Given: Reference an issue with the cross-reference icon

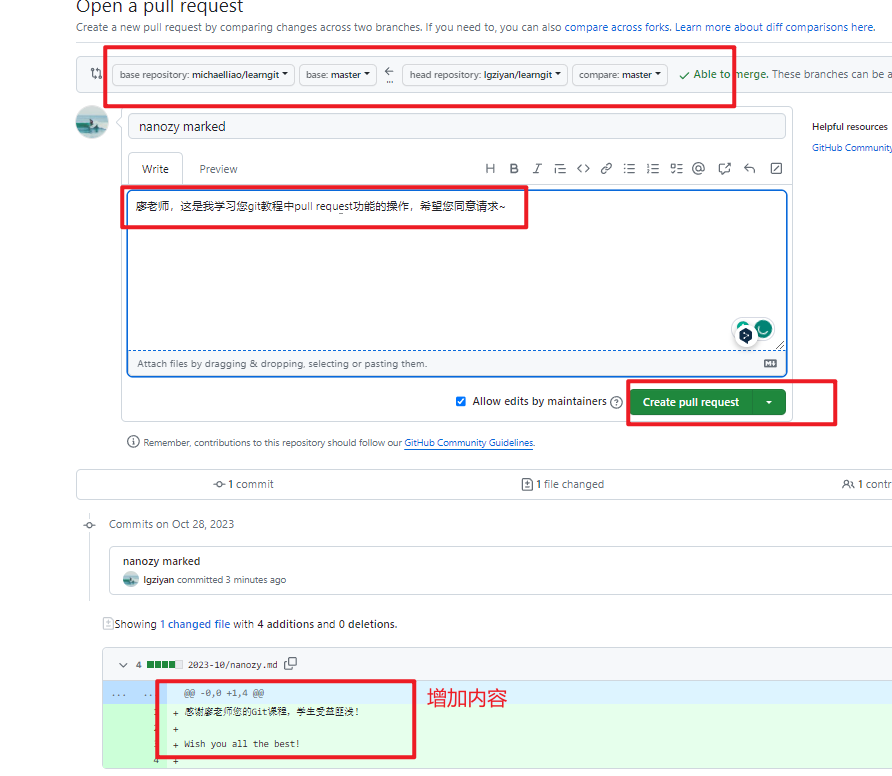Looking at the screenshot, I should tap(724, 168).
